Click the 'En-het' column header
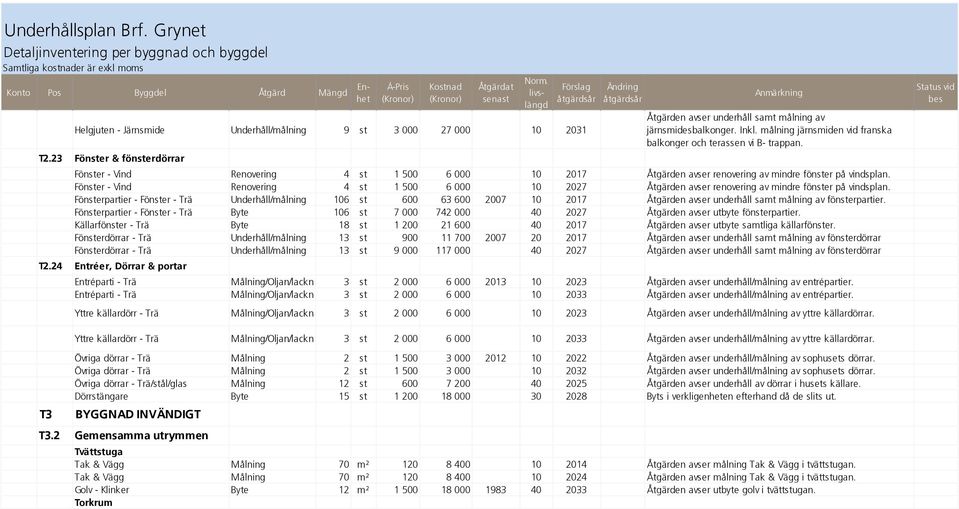 (x=363, y=93)
